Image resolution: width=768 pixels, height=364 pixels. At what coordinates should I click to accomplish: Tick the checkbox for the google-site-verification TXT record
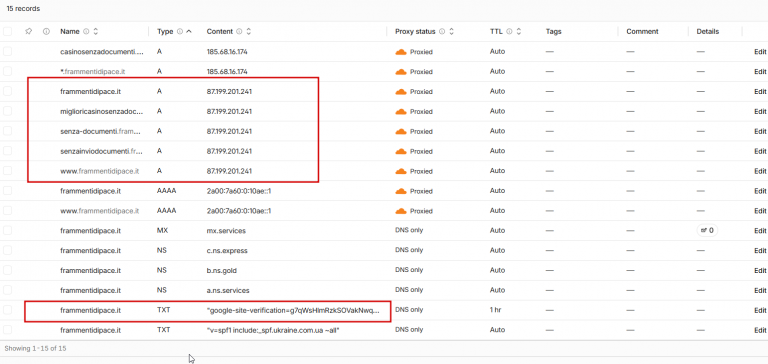[x=7, y=310]
